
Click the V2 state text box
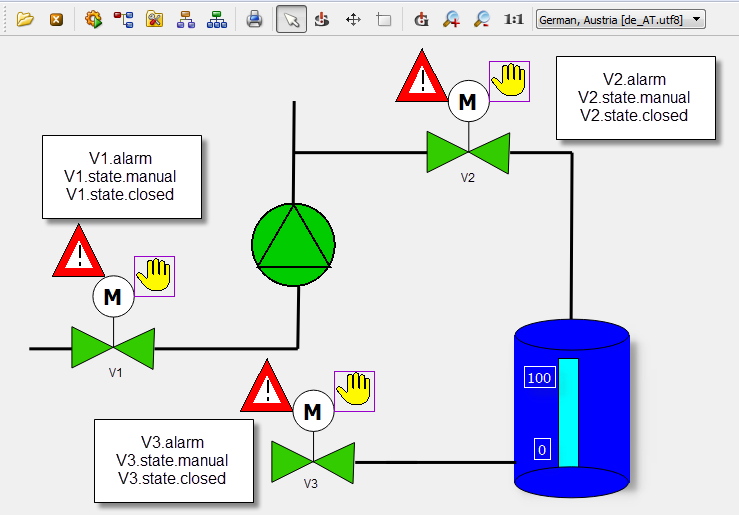click(x=635, y=97)
